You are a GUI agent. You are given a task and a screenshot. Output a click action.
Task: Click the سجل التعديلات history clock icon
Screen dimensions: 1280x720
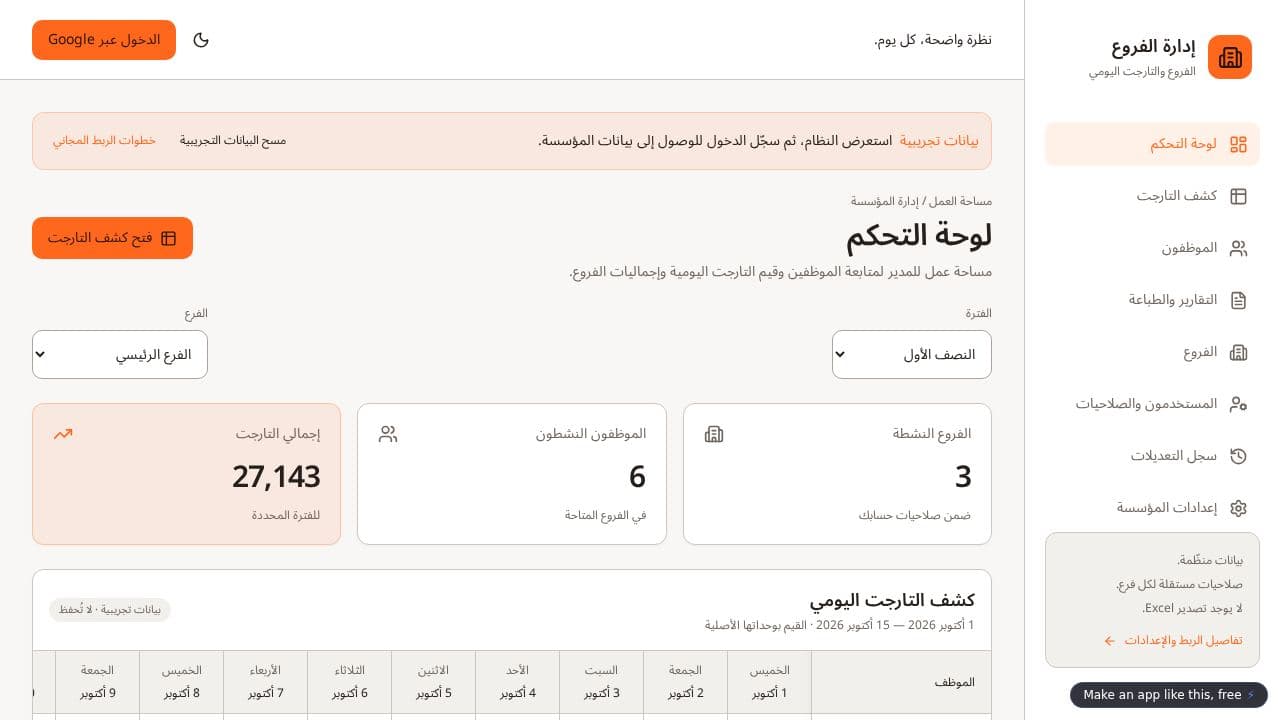(1238, 456)
